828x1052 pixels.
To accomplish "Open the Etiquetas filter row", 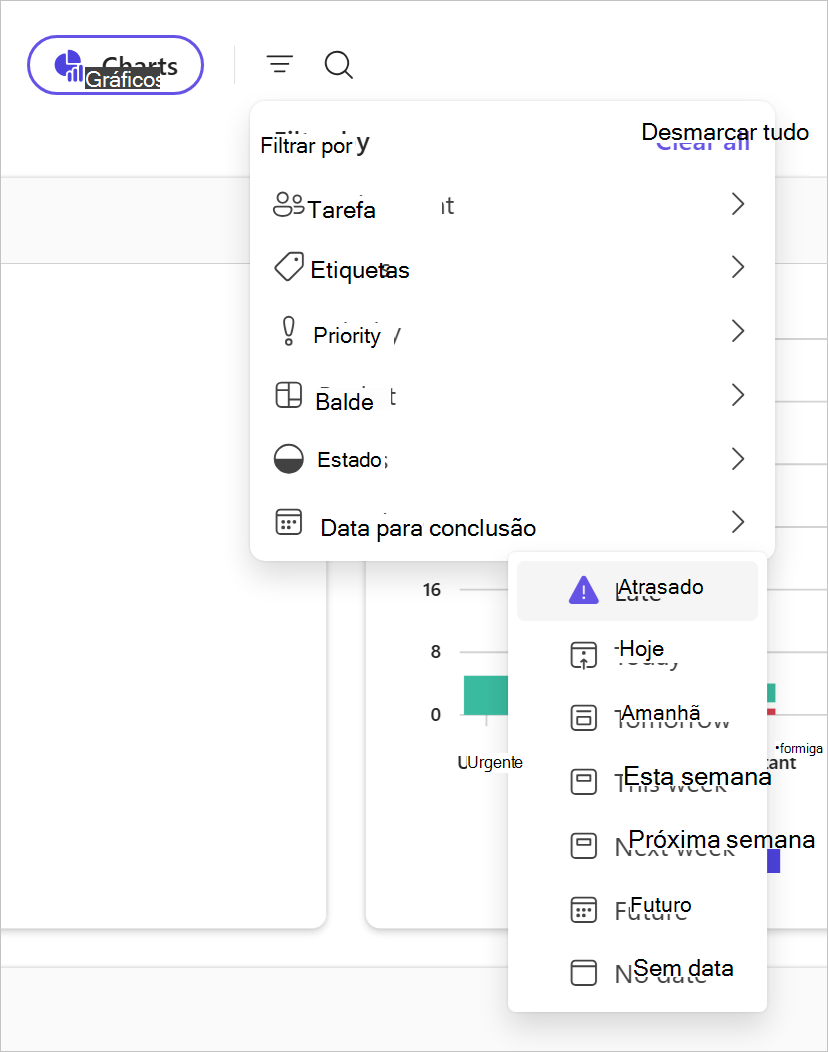I will (511, 267).
